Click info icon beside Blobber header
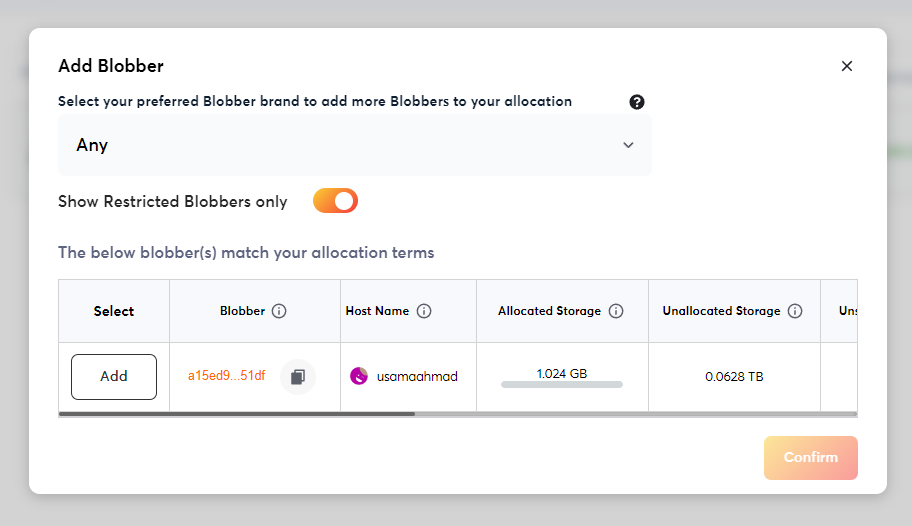Image resolution: width=912 pixels, height=526 pixels. [279, 311]
